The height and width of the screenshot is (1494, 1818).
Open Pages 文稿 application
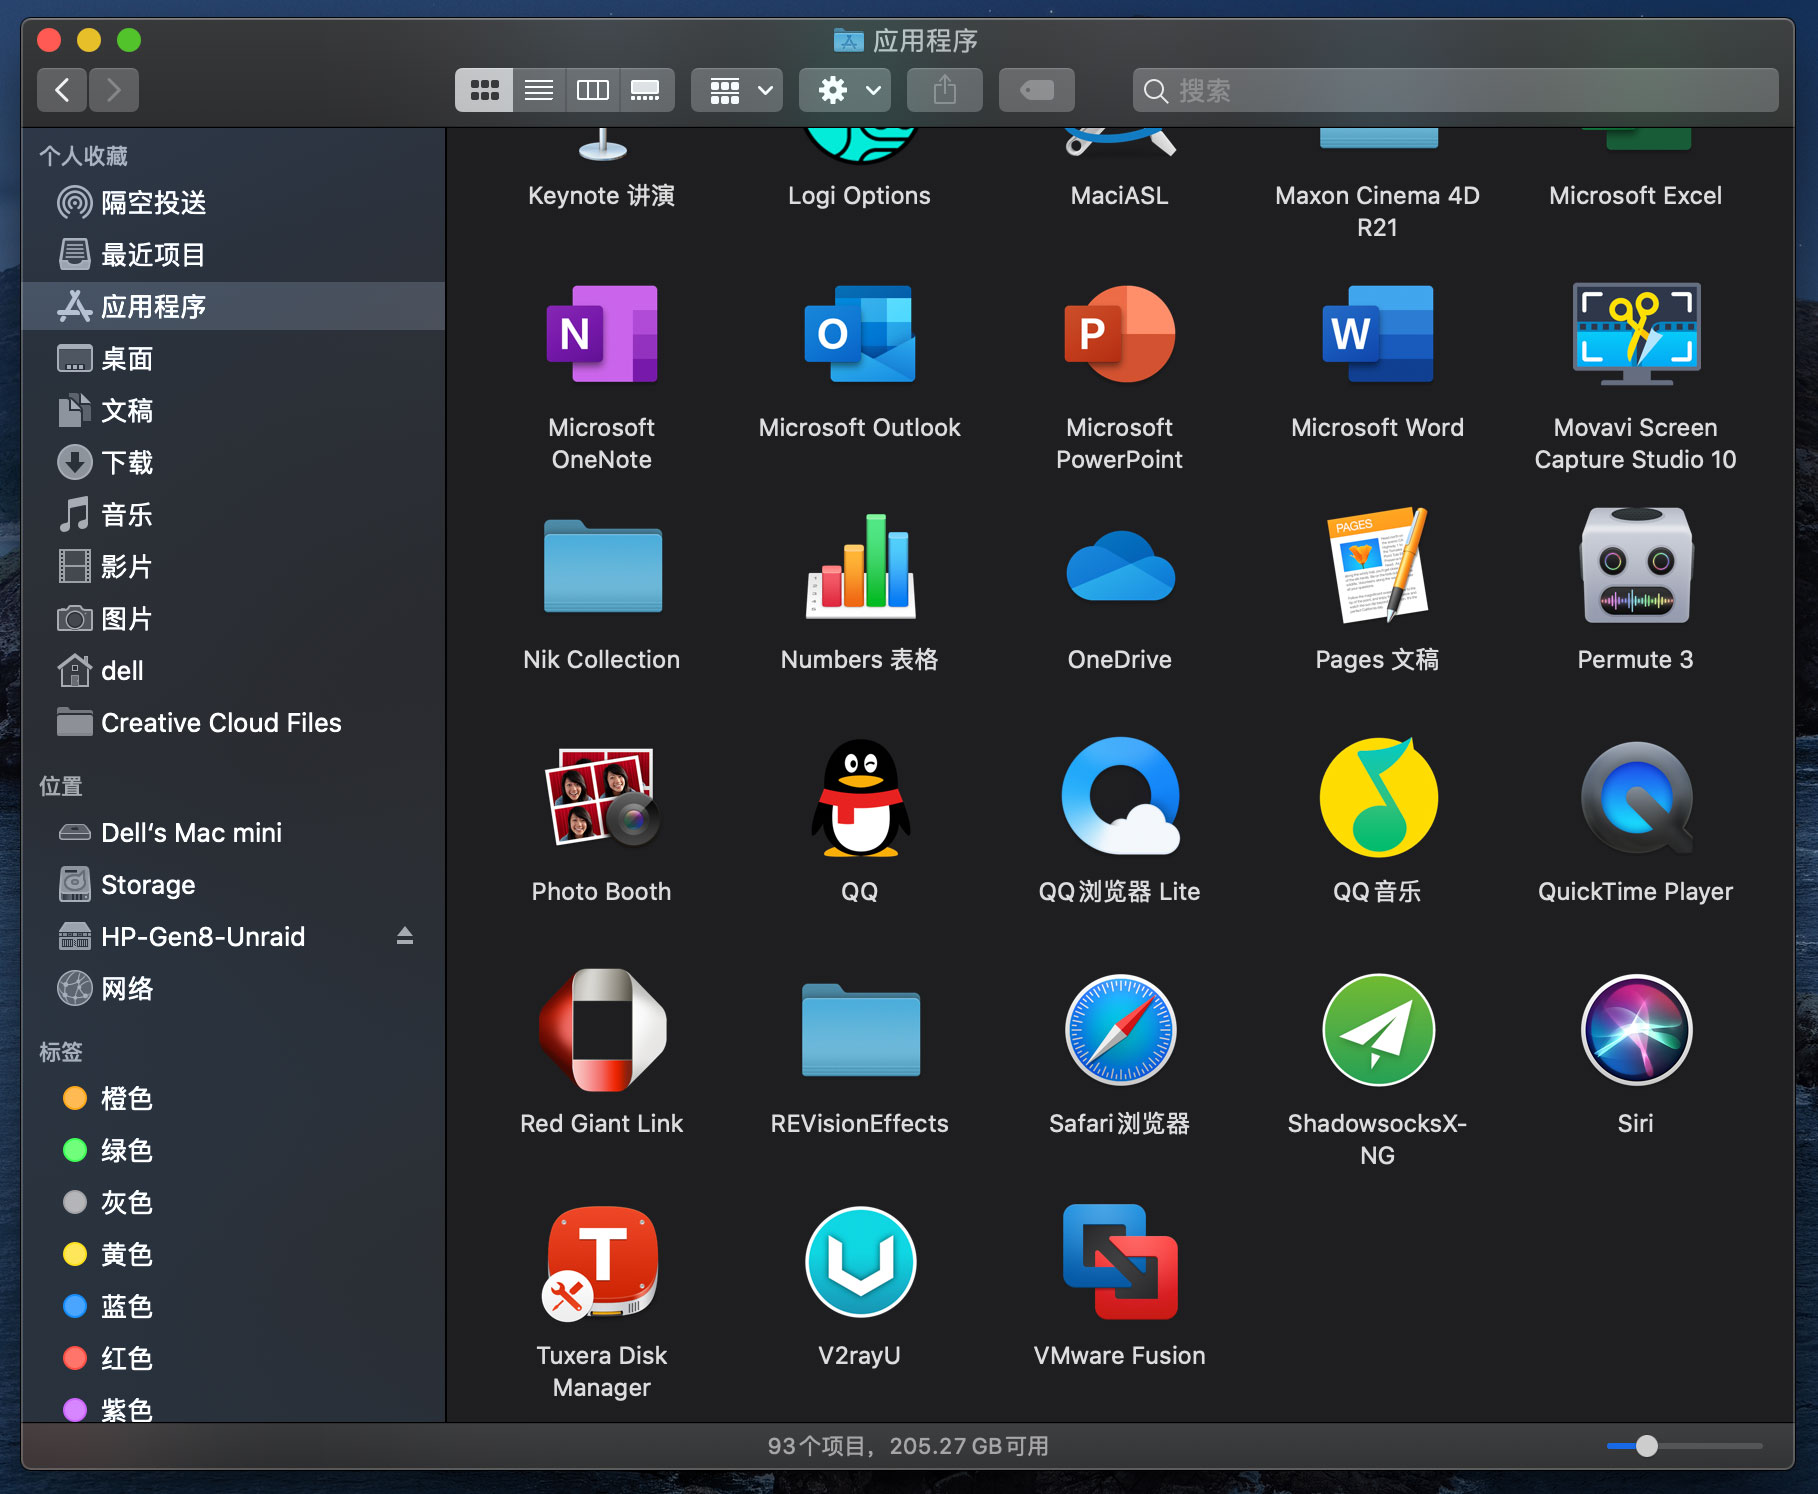point(1378,566)
